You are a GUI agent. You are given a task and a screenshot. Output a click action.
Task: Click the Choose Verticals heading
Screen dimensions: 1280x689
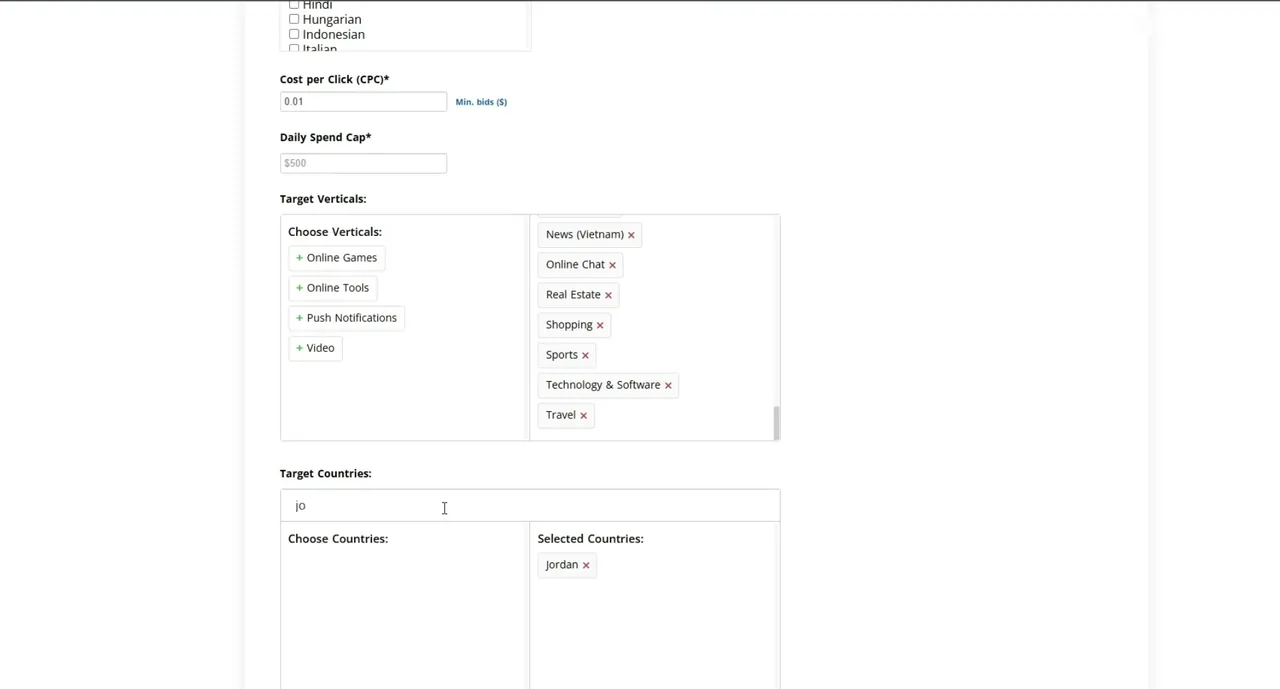pos(335,232)
